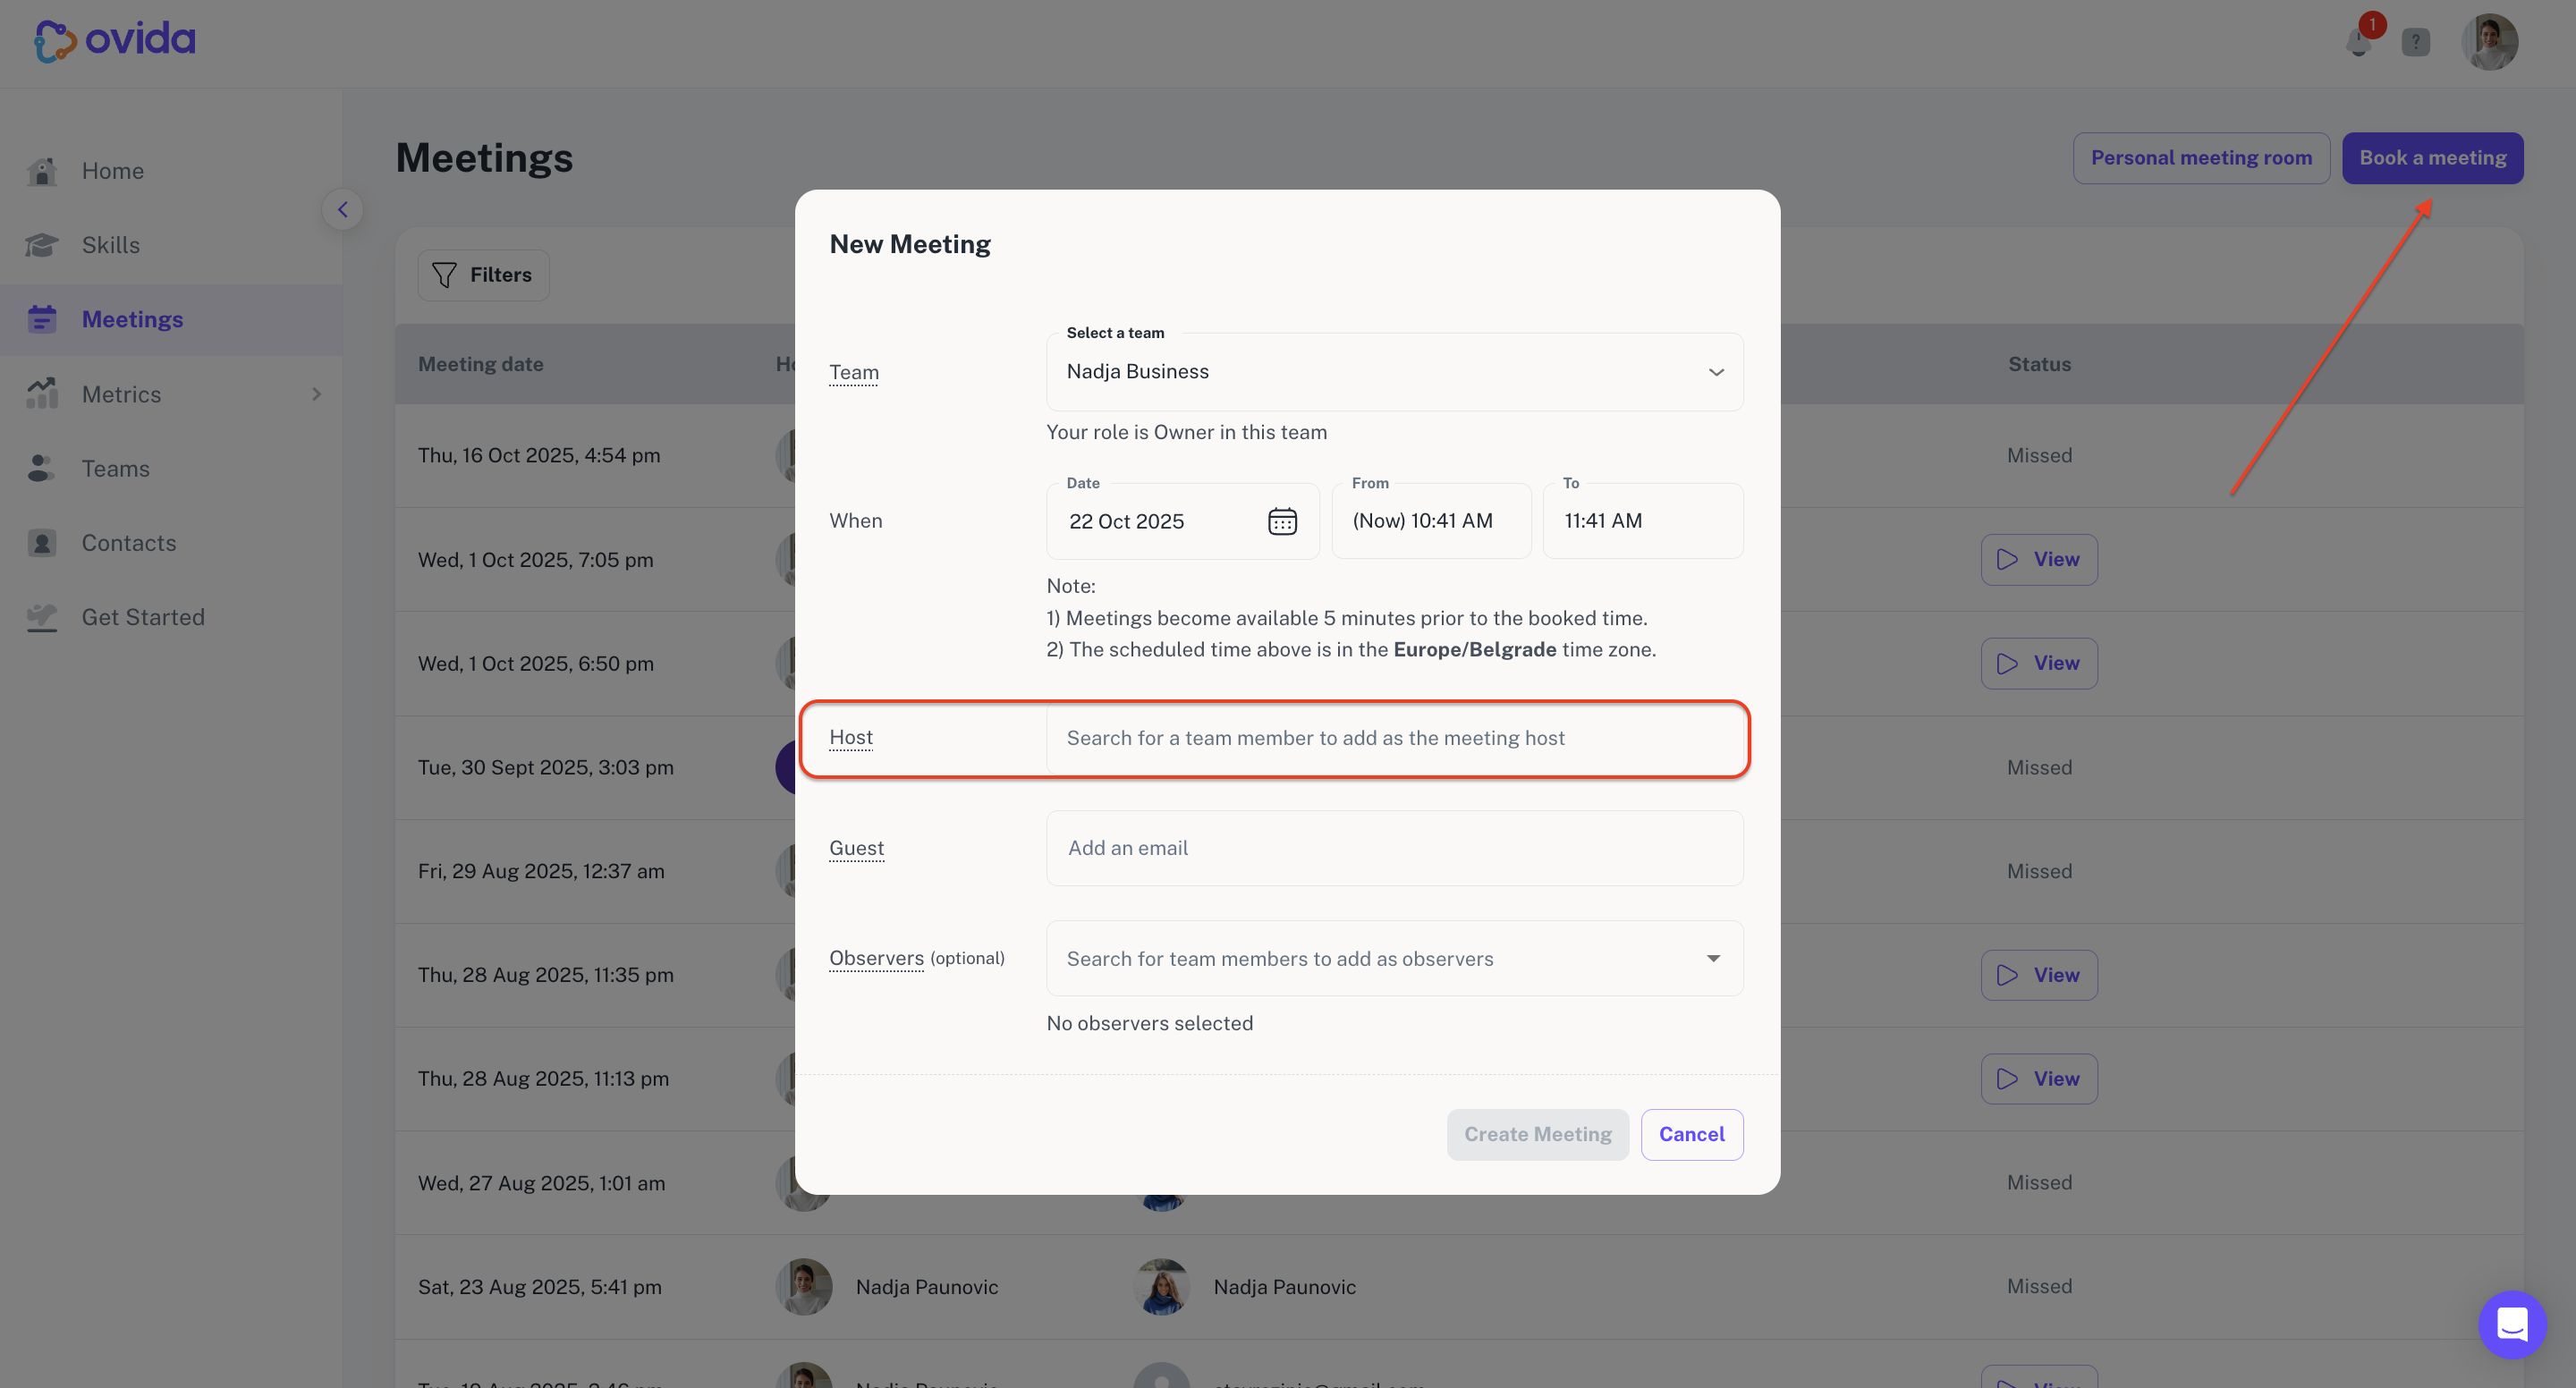Viewport: 2576px width, 1388px height.
Task: Click the Date field showing 22 Oct 2025
Action: [1182, 521]
